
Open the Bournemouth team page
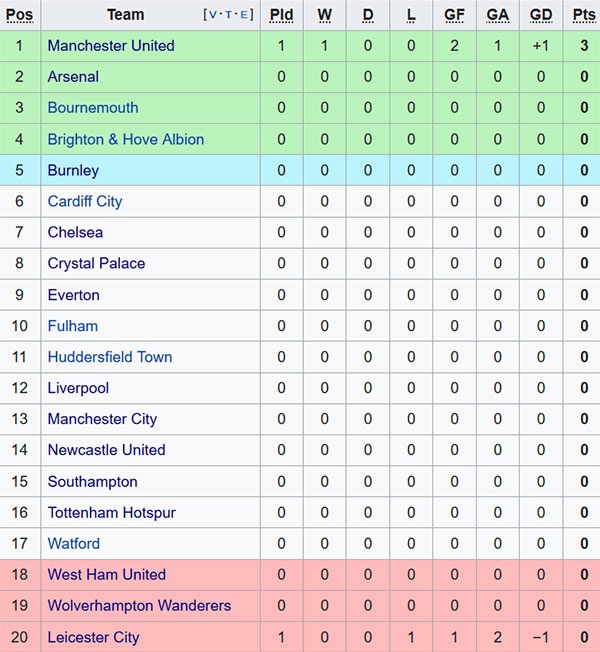(x=93, y=108)
